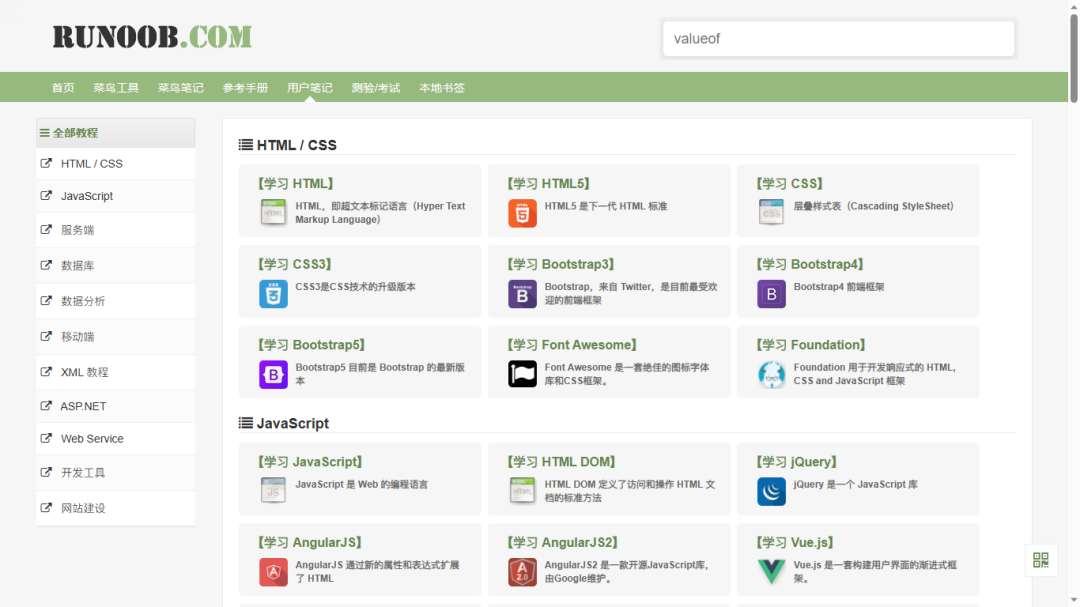Viewport: 1080px width, 607px height.
Task: Click the Foundation yeti icon
Action: (x=771, y=374)
